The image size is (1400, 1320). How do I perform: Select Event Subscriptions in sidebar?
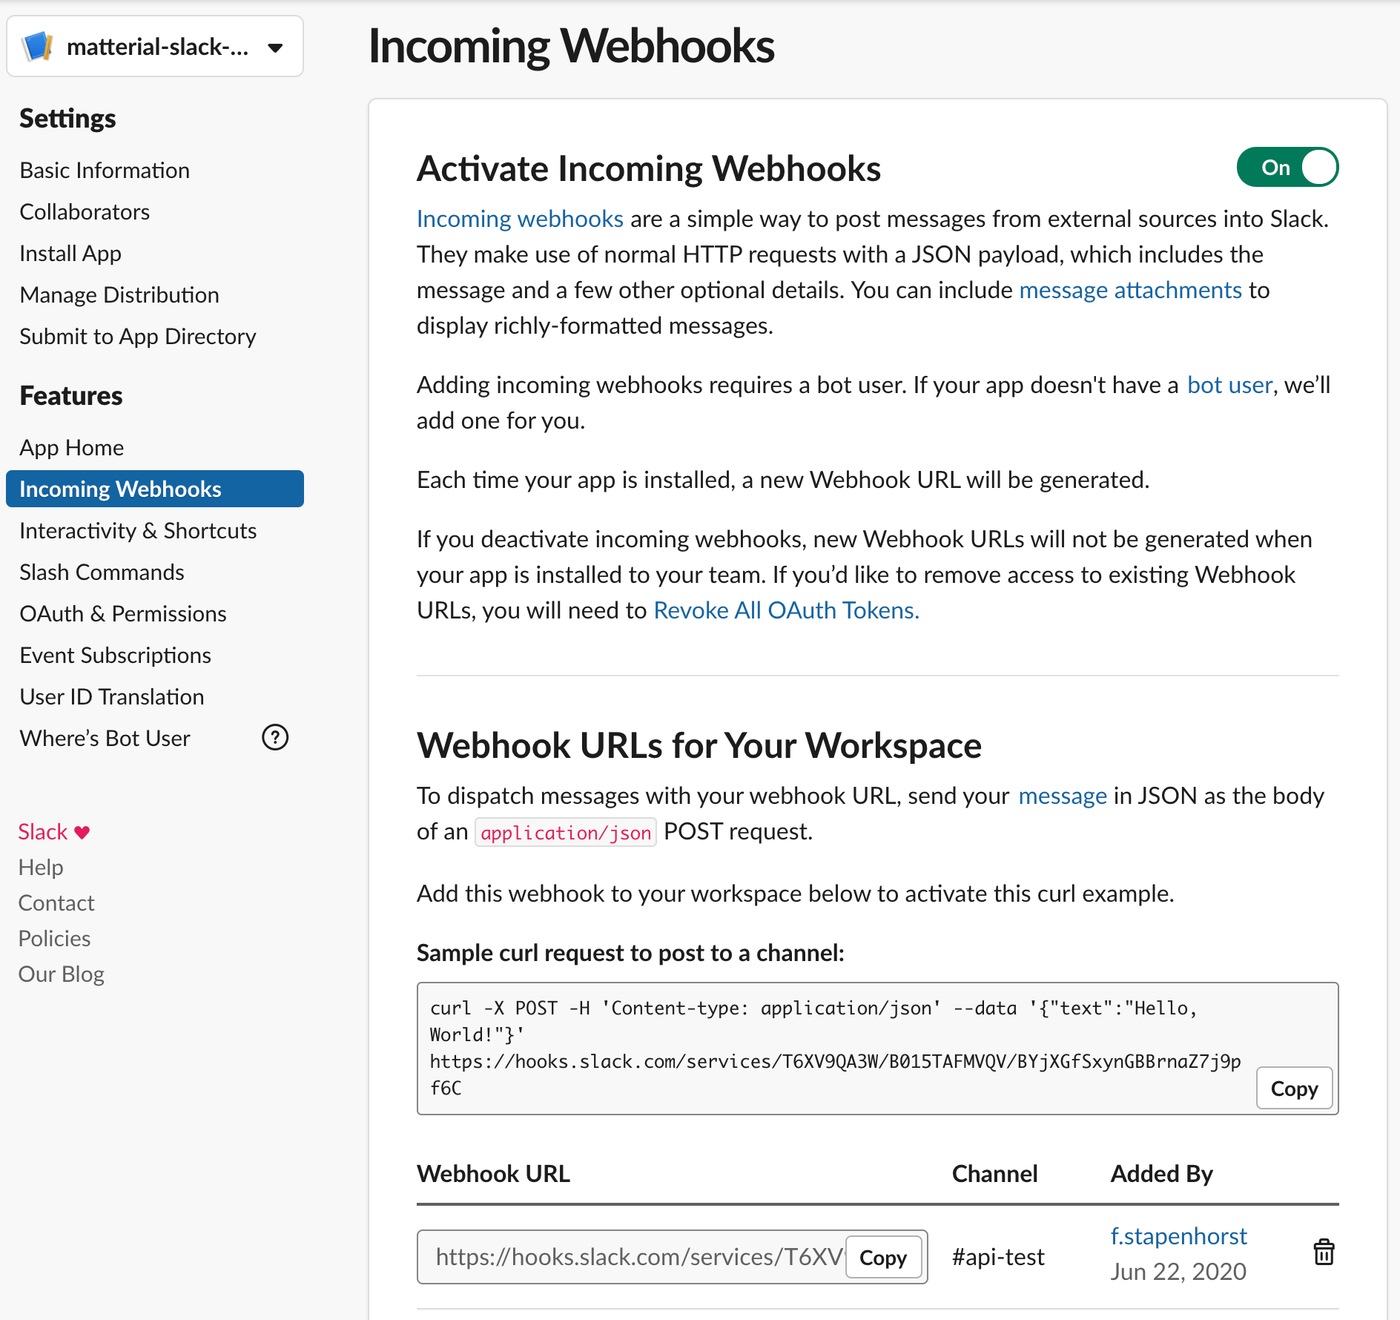tap(116, 655)
